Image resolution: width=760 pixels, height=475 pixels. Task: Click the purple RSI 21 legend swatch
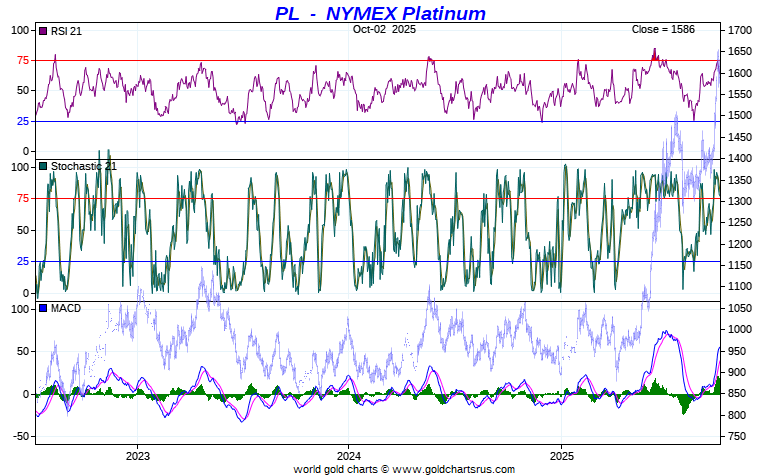[43, 31]
